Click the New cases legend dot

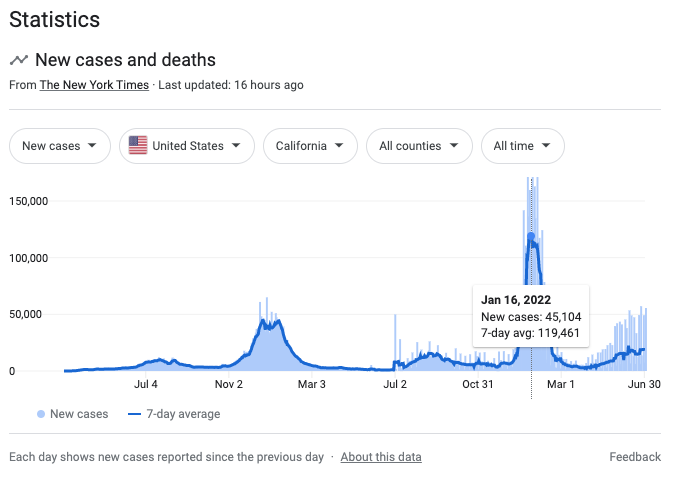40,414
